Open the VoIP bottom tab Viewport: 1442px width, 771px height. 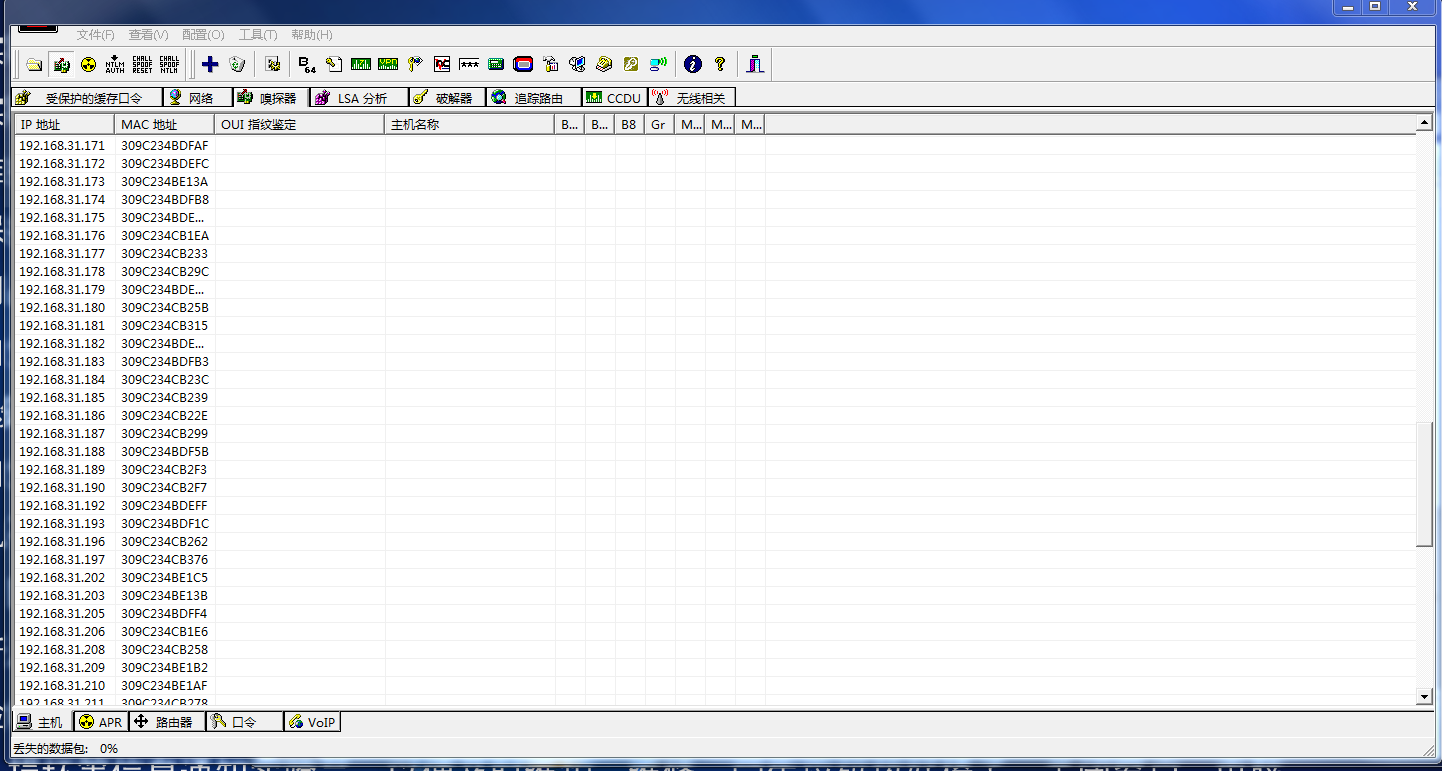point(312,722)
